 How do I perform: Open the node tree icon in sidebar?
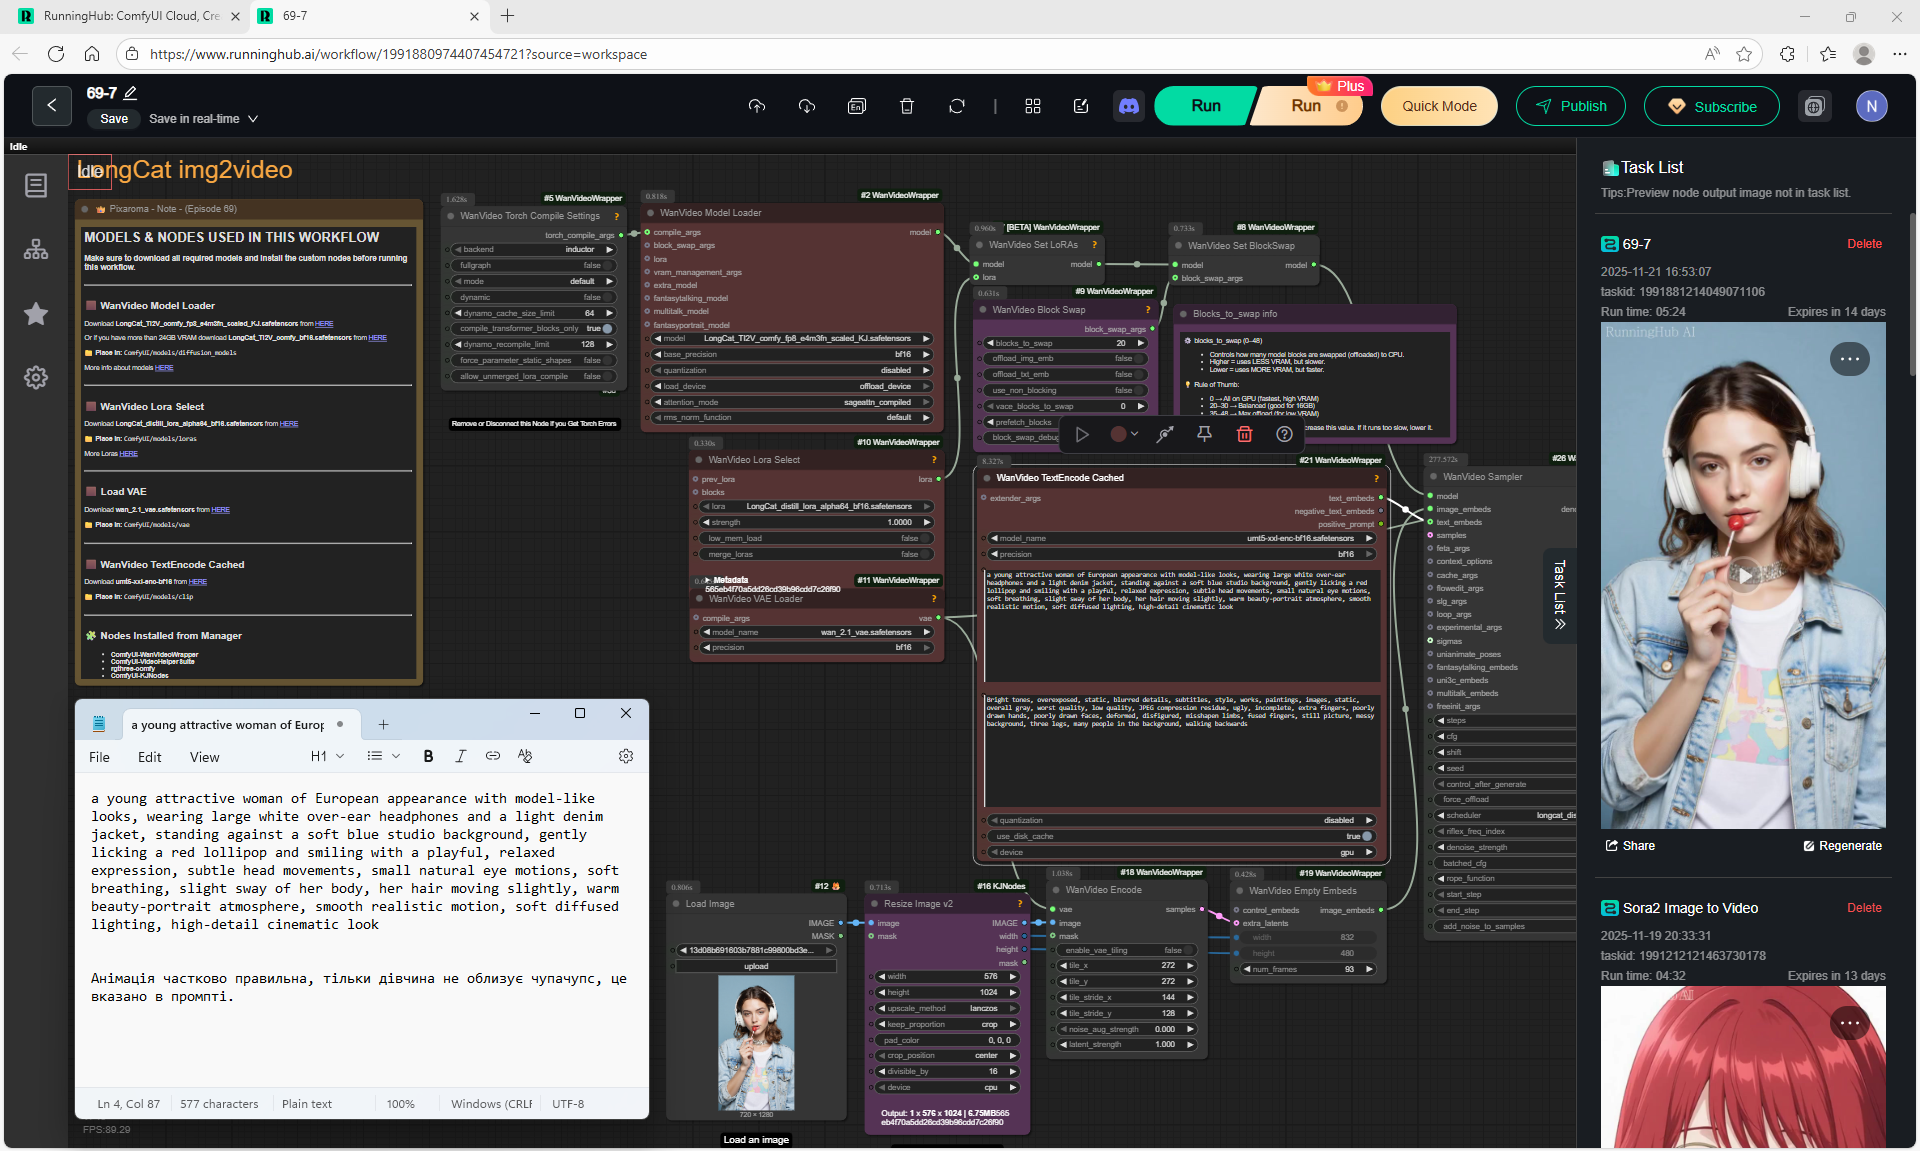tap(36, 250)
